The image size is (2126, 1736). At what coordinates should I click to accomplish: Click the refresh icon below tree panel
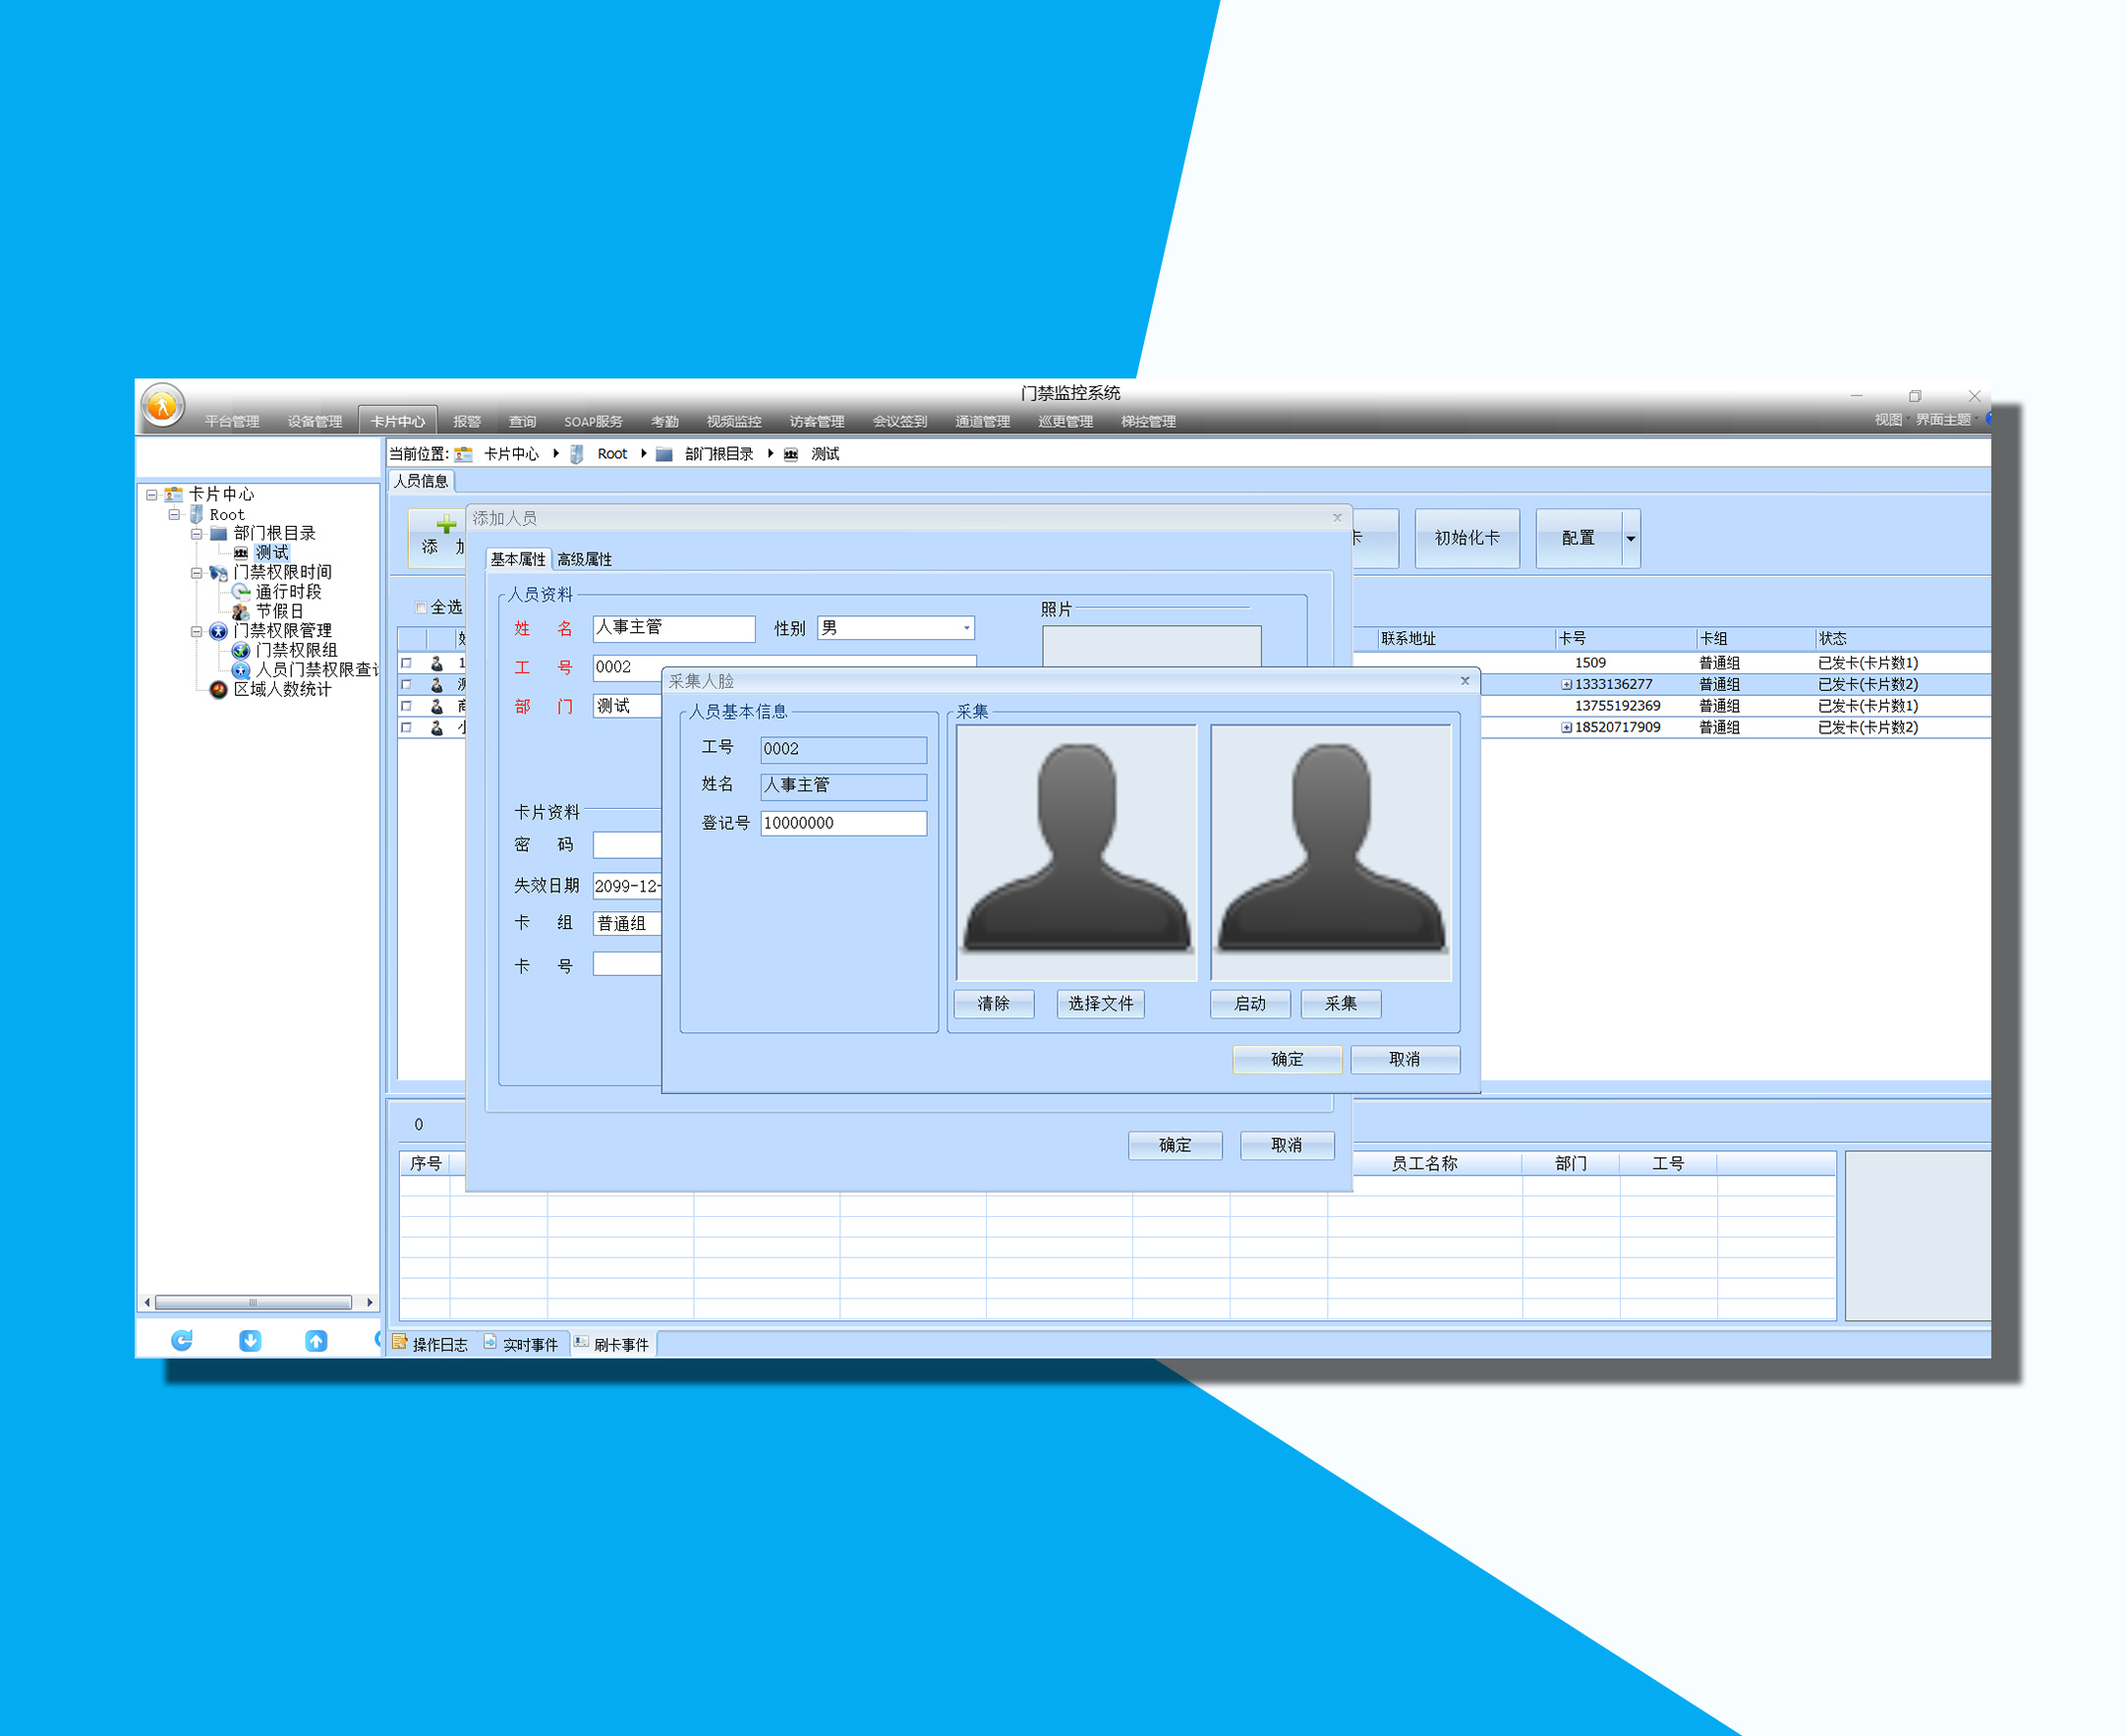tap(182, 1341)
